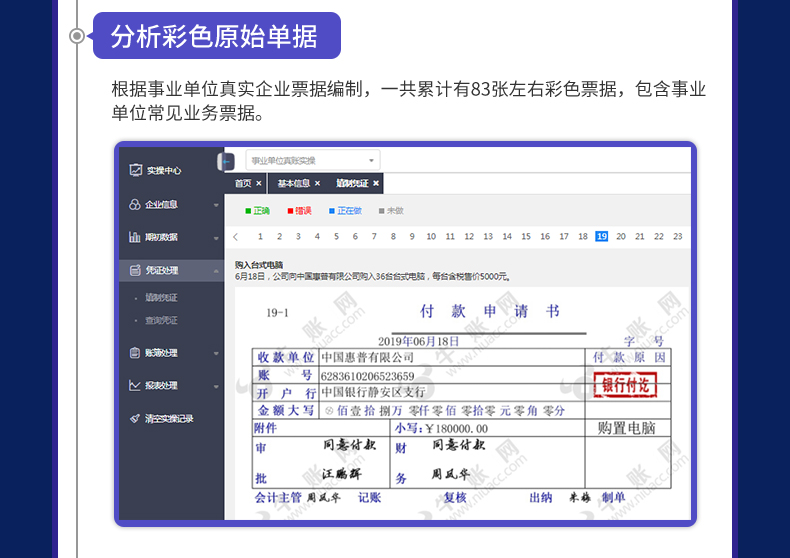Go to previous page of question numbers
Image resolution: width=790 pixels, height=558 pixels.
(x=236, y=237)
